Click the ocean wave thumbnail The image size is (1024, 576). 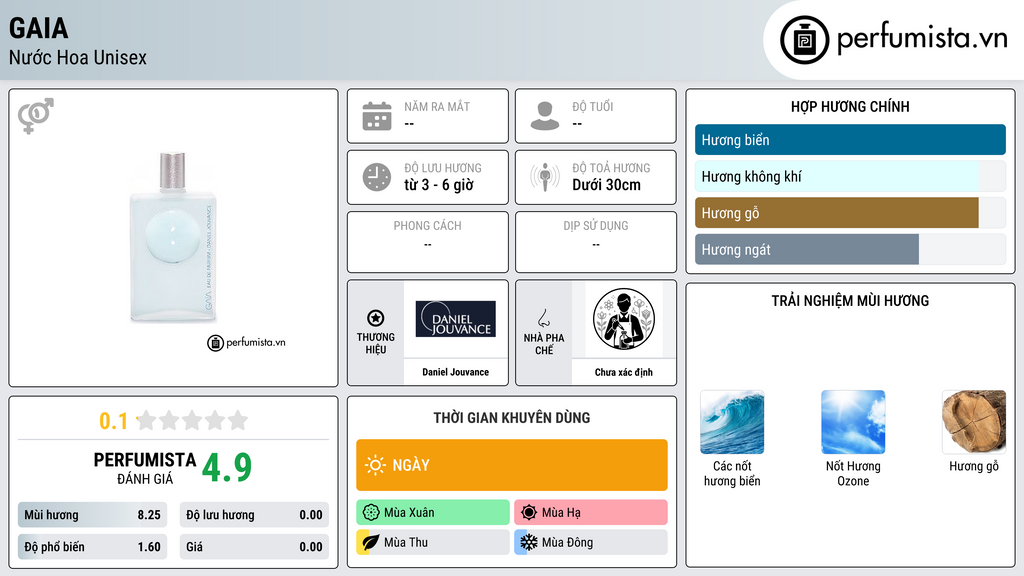click(x=732, y=422)
